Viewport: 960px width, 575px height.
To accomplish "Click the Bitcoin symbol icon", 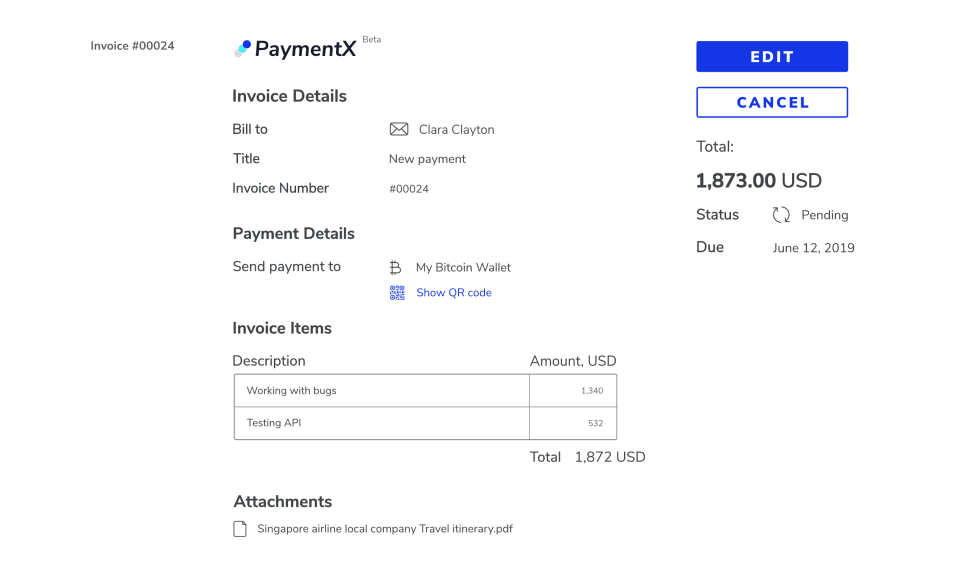I will [x=396, y=268].
